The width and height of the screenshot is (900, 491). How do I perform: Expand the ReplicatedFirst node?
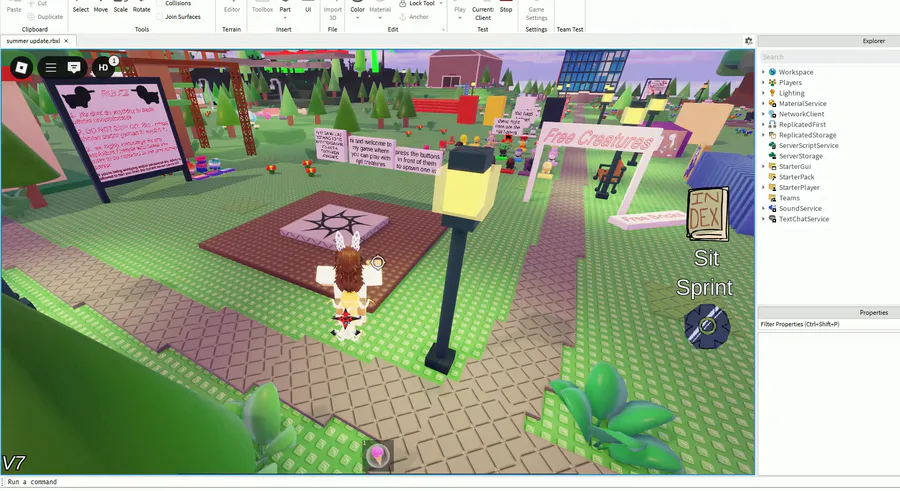(763, 124)
